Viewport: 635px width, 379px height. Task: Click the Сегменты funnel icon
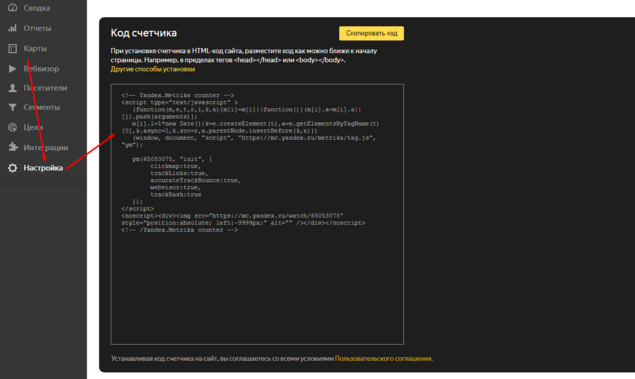(x=13, y=107)
